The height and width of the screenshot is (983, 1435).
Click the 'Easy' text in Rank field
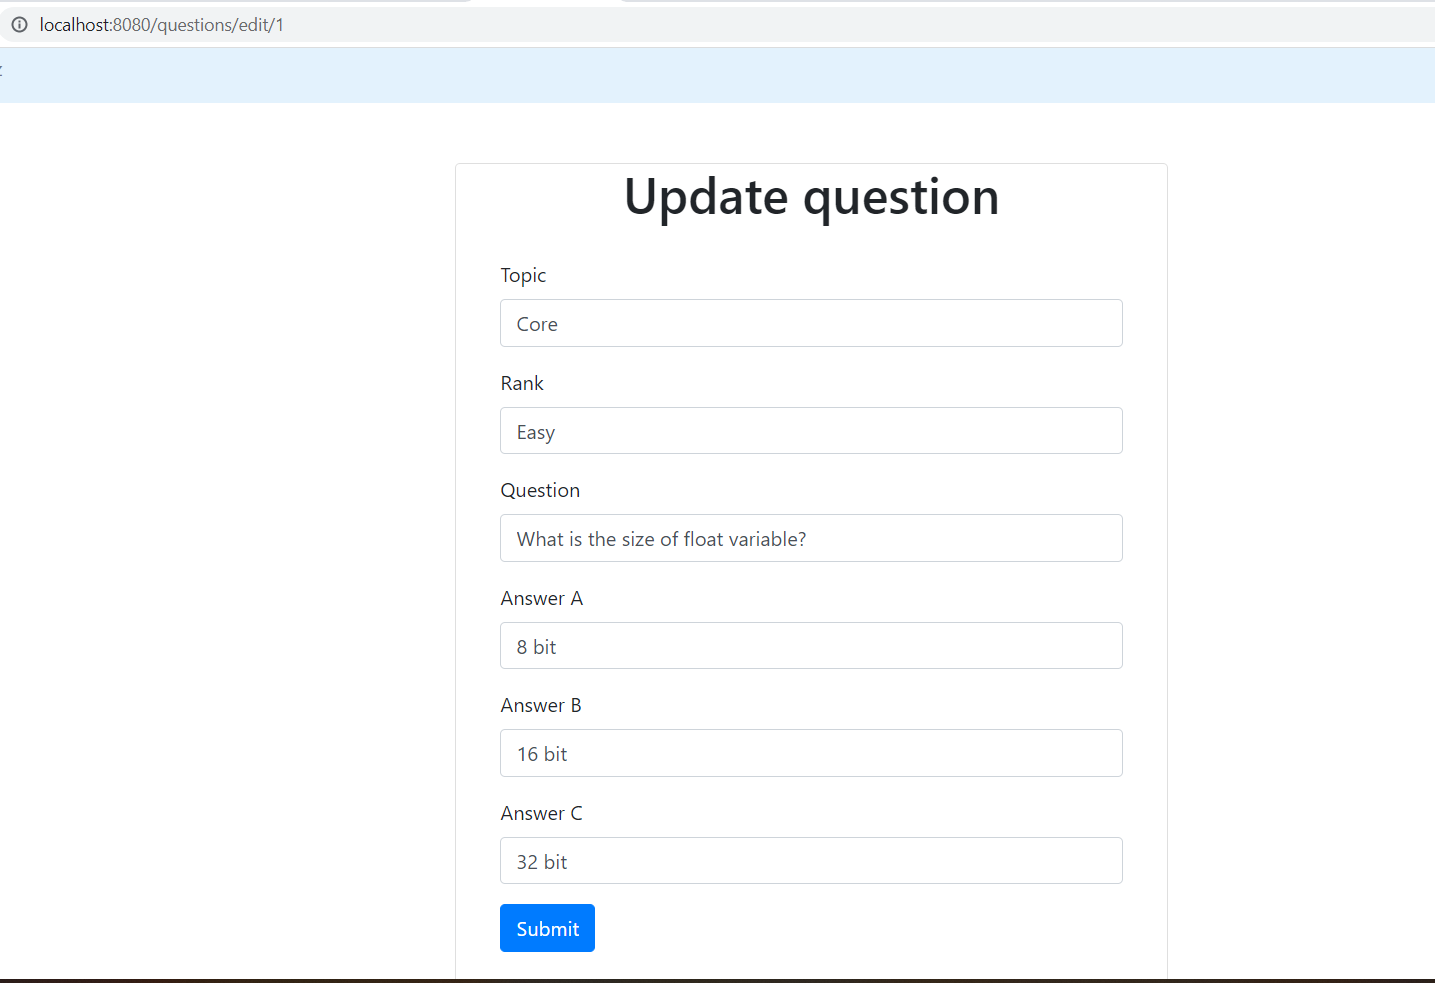point(535,431)
